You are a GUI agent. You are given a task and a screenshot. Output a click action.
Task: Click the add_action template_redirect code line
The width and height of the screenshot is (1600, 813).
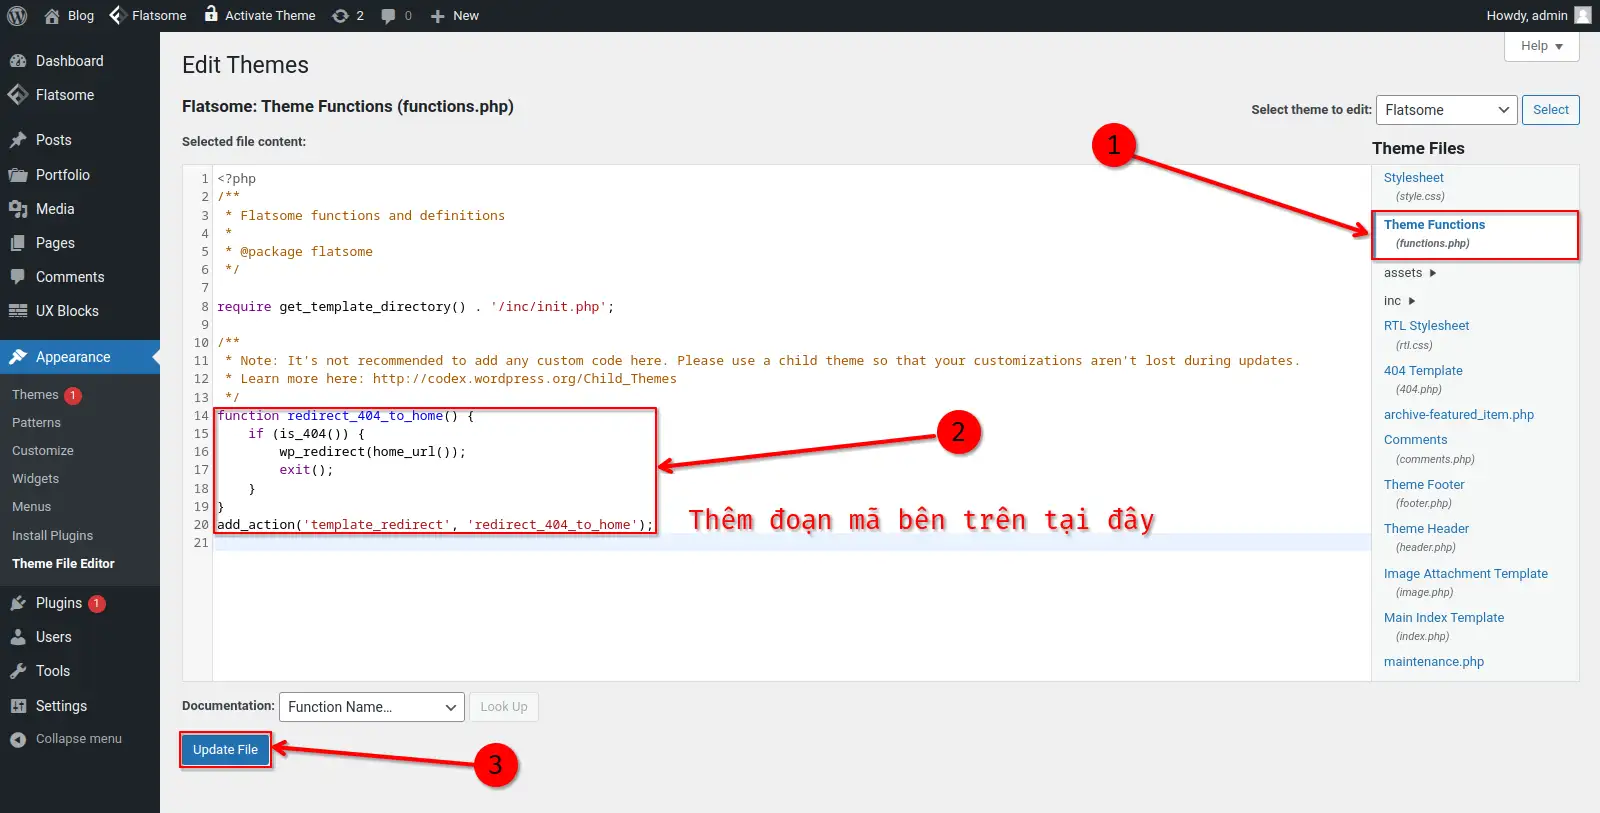point(435,525)
